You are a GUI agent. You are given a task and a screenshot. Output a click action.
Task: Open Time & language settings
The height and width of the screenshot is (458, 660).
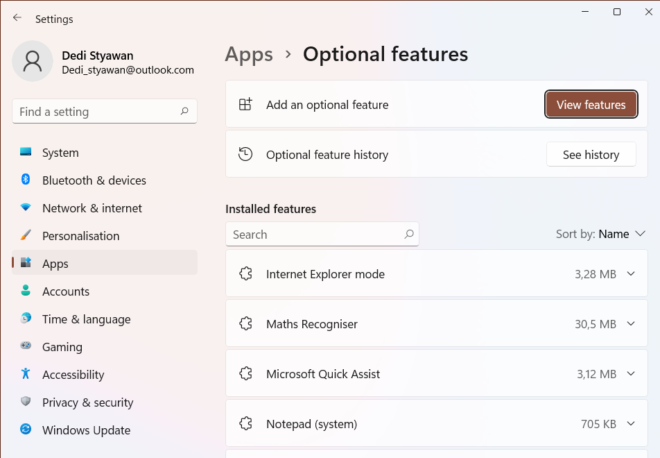pyautogui.click(x=105, y=319)
